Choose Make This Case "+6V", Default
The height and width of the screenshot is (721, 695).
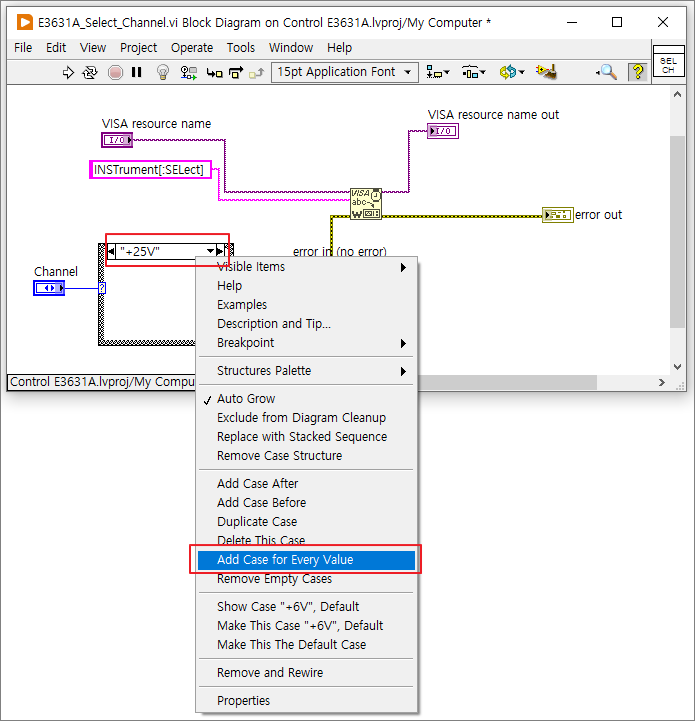307,626
